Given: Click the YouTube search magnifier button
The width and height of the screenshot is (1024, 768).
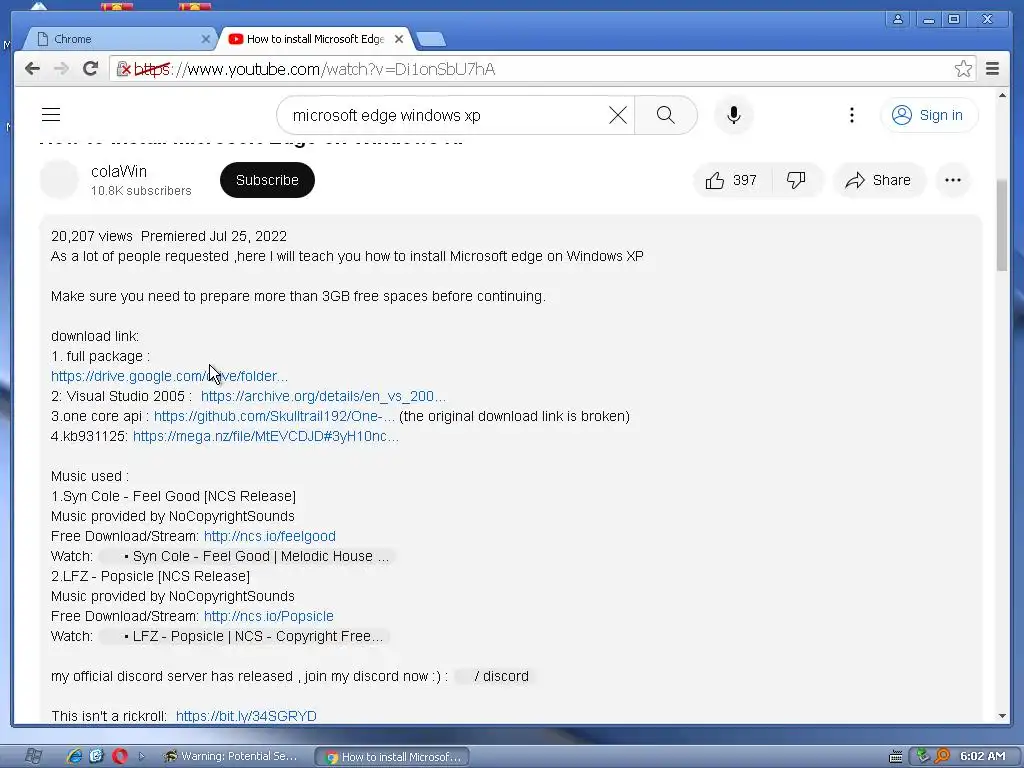Looking at the screenshot, I should point(665,115).
